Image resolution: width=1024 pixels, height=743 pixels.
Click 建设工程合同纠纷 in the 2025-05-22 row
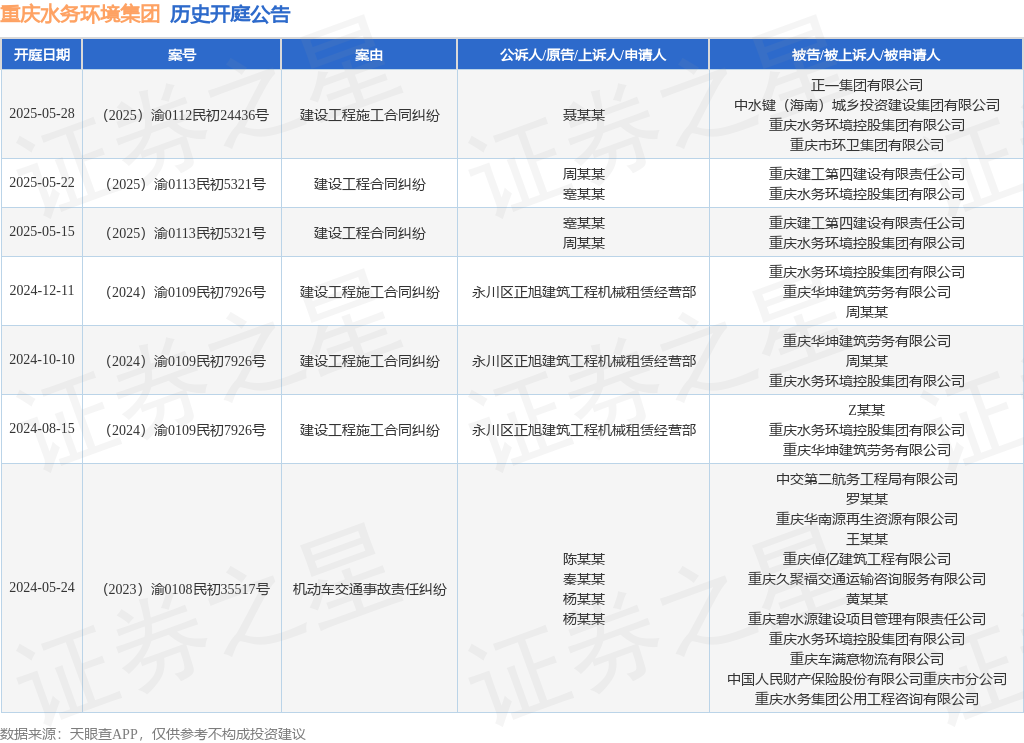[x=370, y=184]
